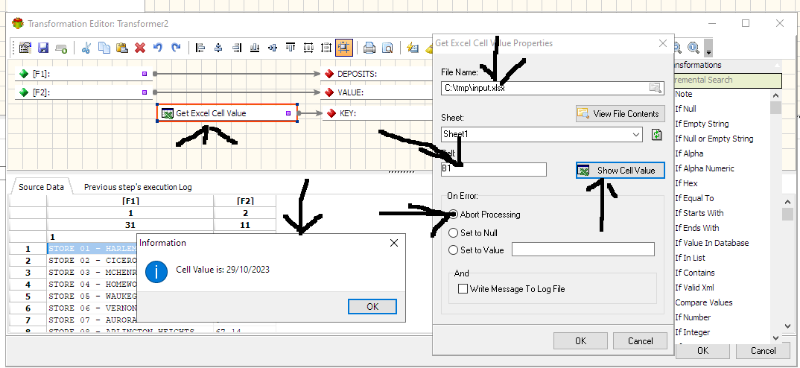Click the red X delete icon
The image size is (800, 368).
[140, 48]
